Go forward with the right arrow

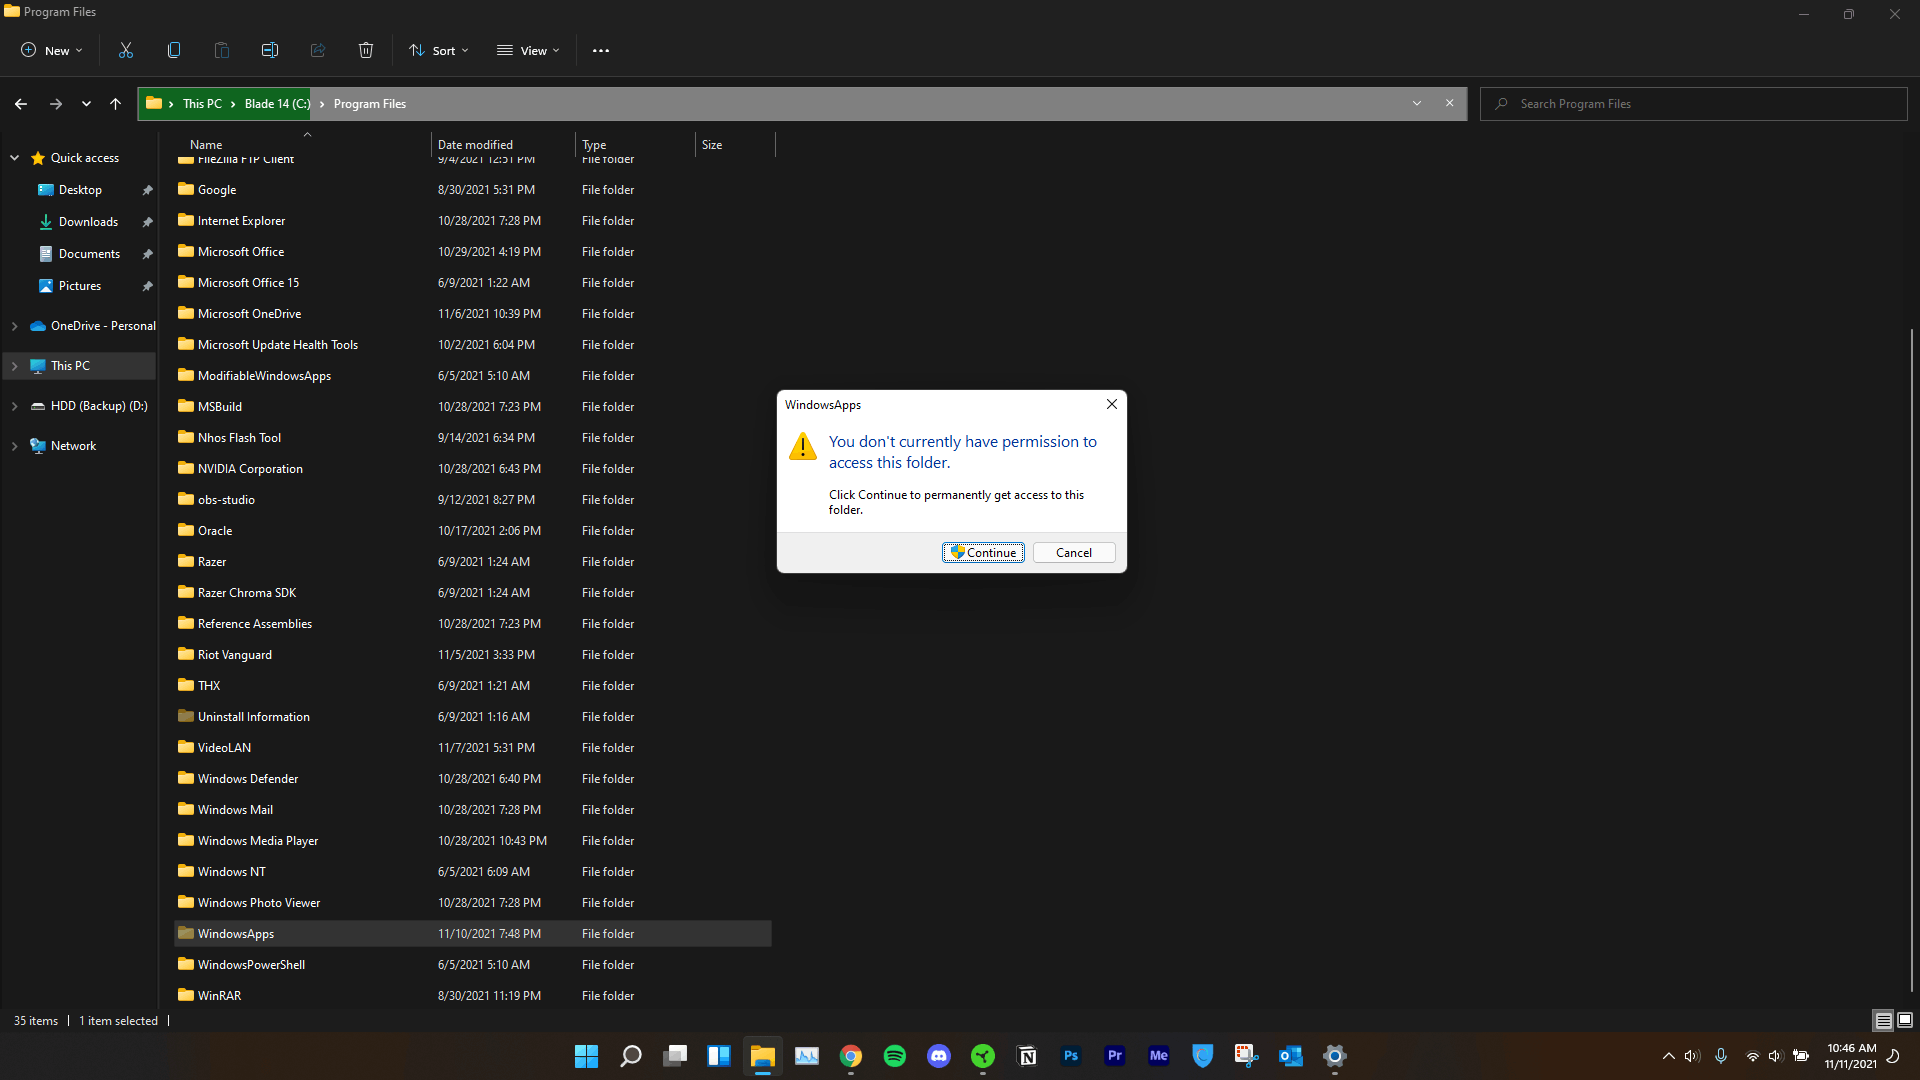[56, 103]
